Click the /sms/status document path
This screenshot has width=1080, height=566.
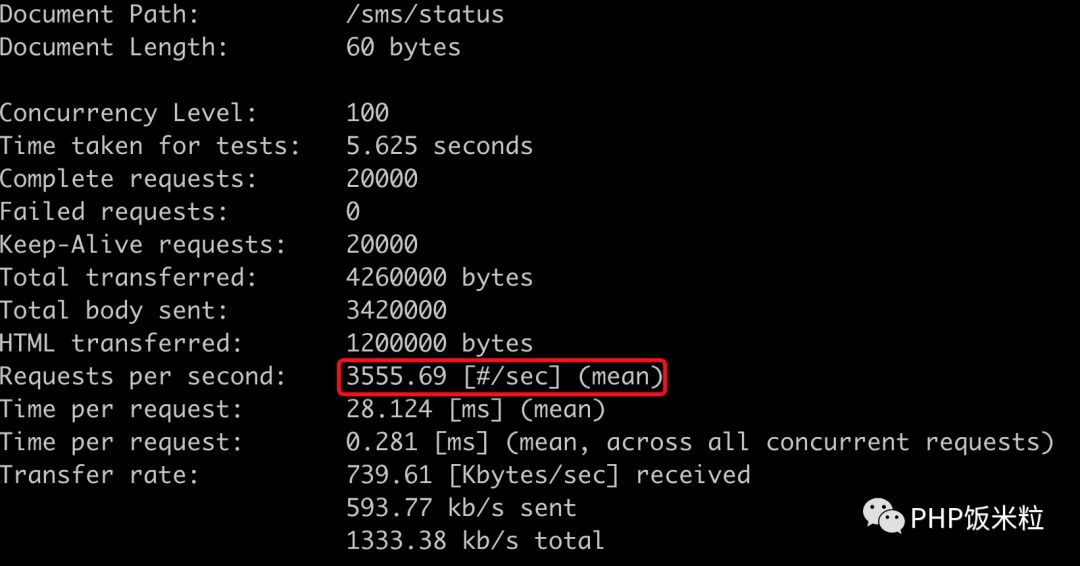click(425, 15)
